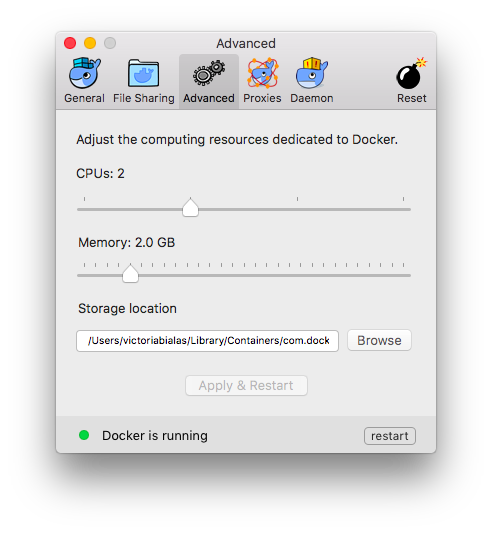
Task: Click the Memory slider track's far right end
Action: click(x=407, y=275)
